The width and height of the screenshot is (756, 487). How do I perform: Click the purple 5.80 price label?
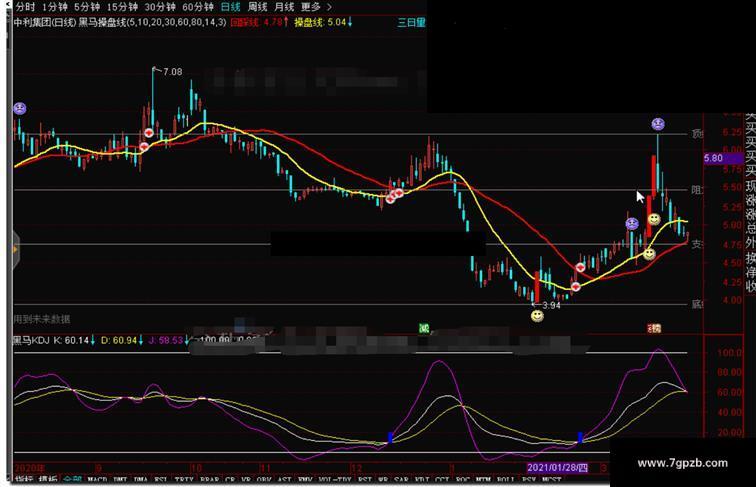(723, 158)
